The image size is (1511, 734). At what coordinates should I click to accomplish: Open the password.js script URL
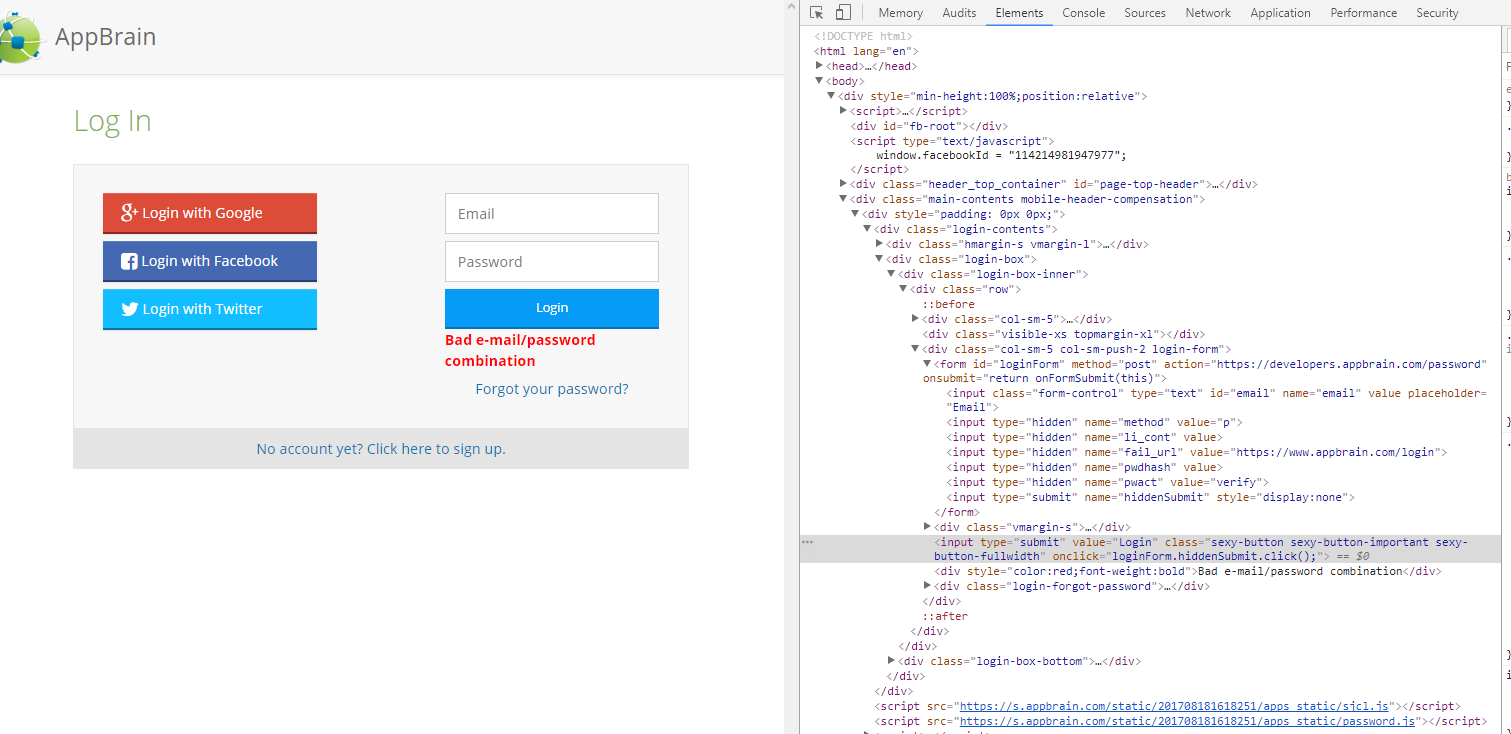(1189, 721)
